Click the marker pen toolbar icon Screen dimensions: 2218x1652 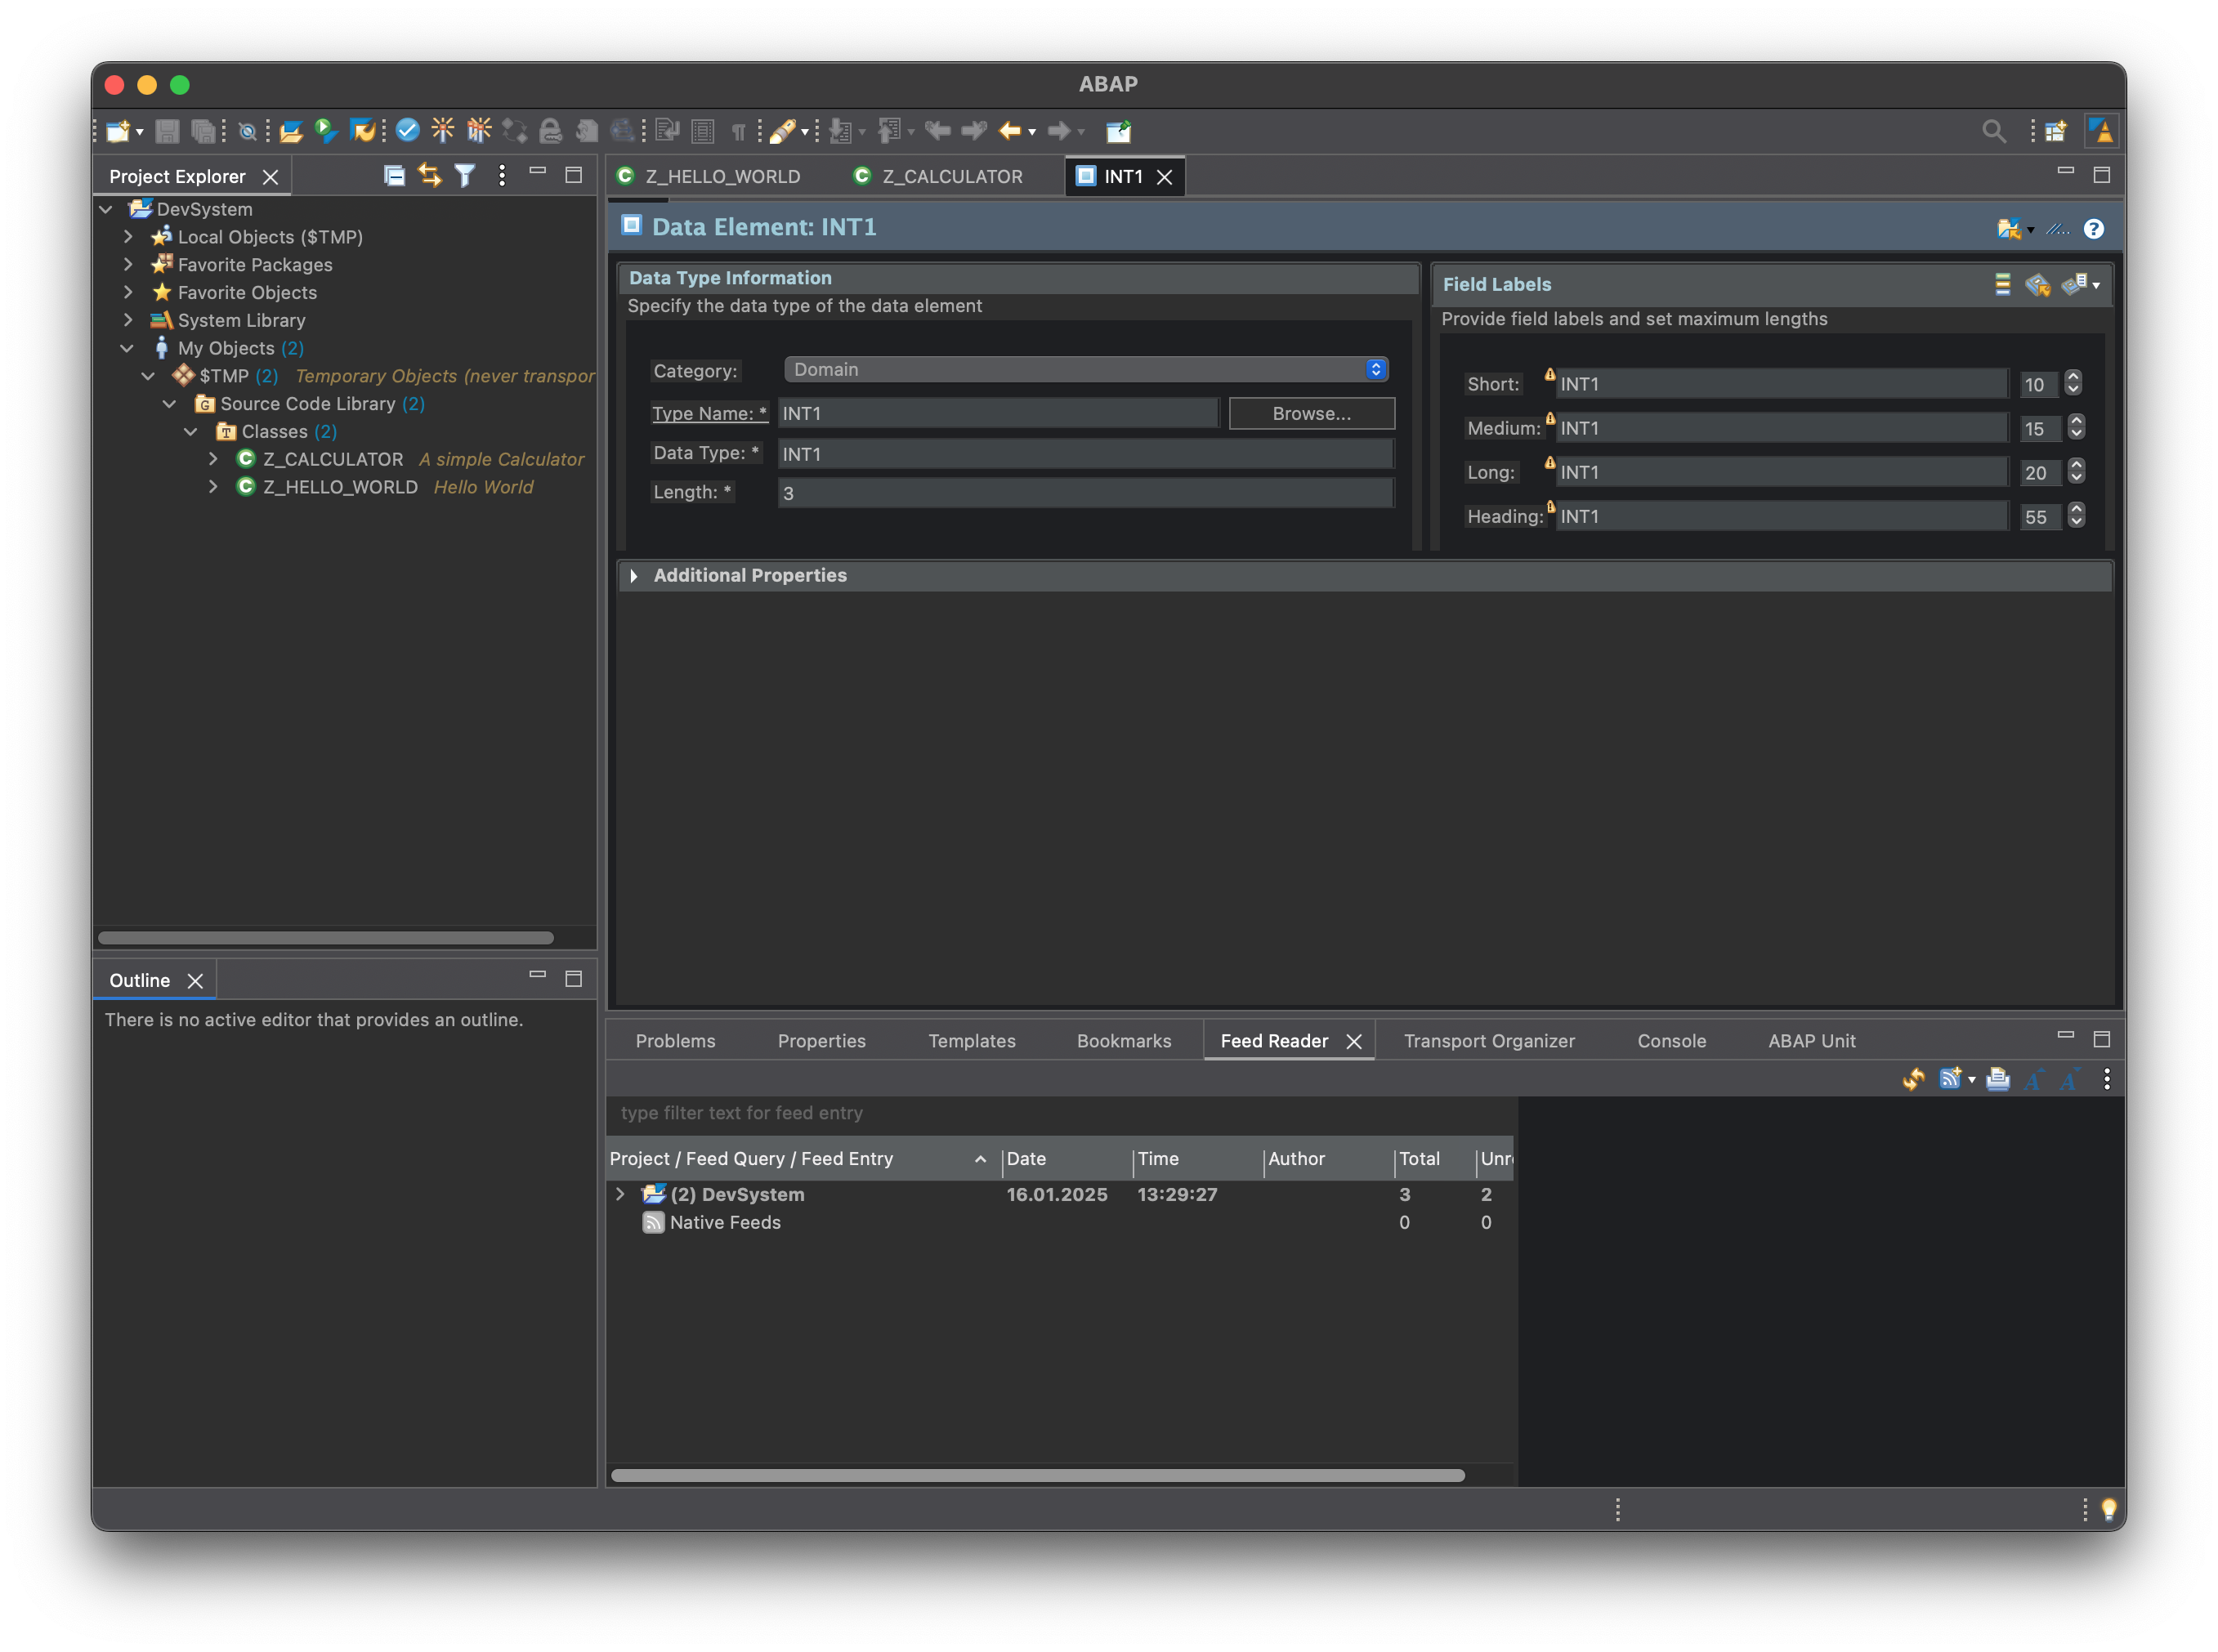click(x=783, y=131)
